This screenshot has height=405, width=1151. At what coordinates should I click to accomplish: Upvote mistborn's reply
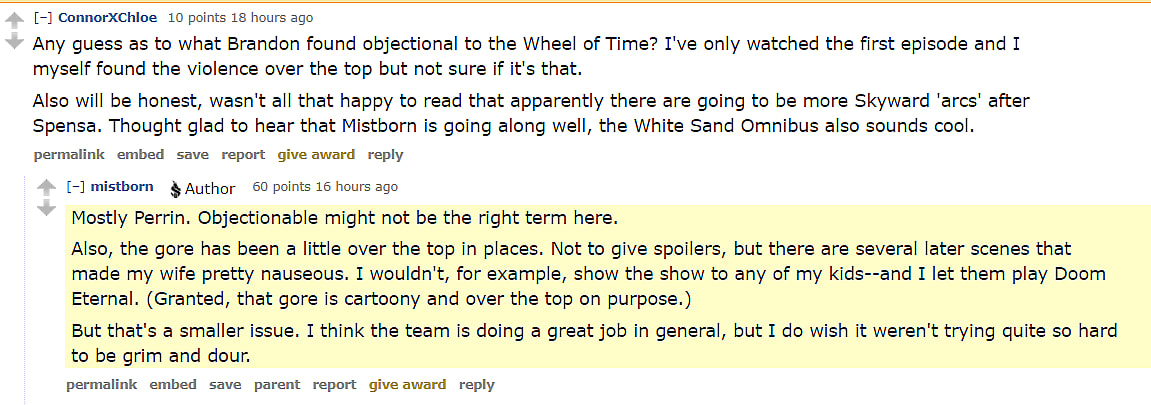[47, 188]
